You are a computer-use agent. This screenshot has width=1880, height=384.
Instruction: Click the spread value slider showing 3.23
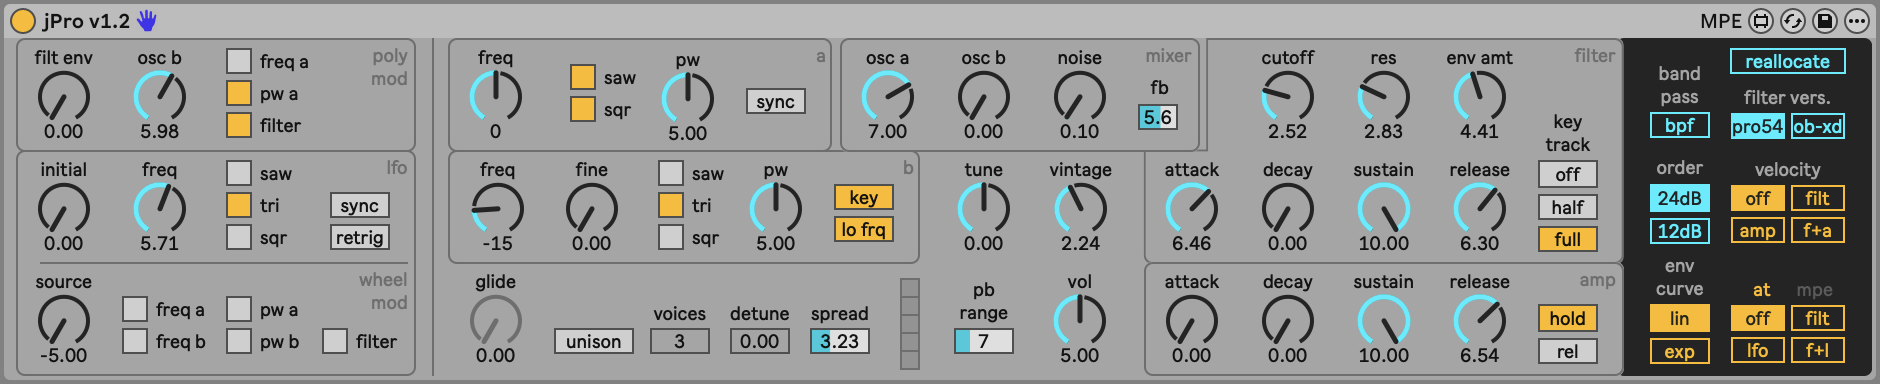coord(839,341)
